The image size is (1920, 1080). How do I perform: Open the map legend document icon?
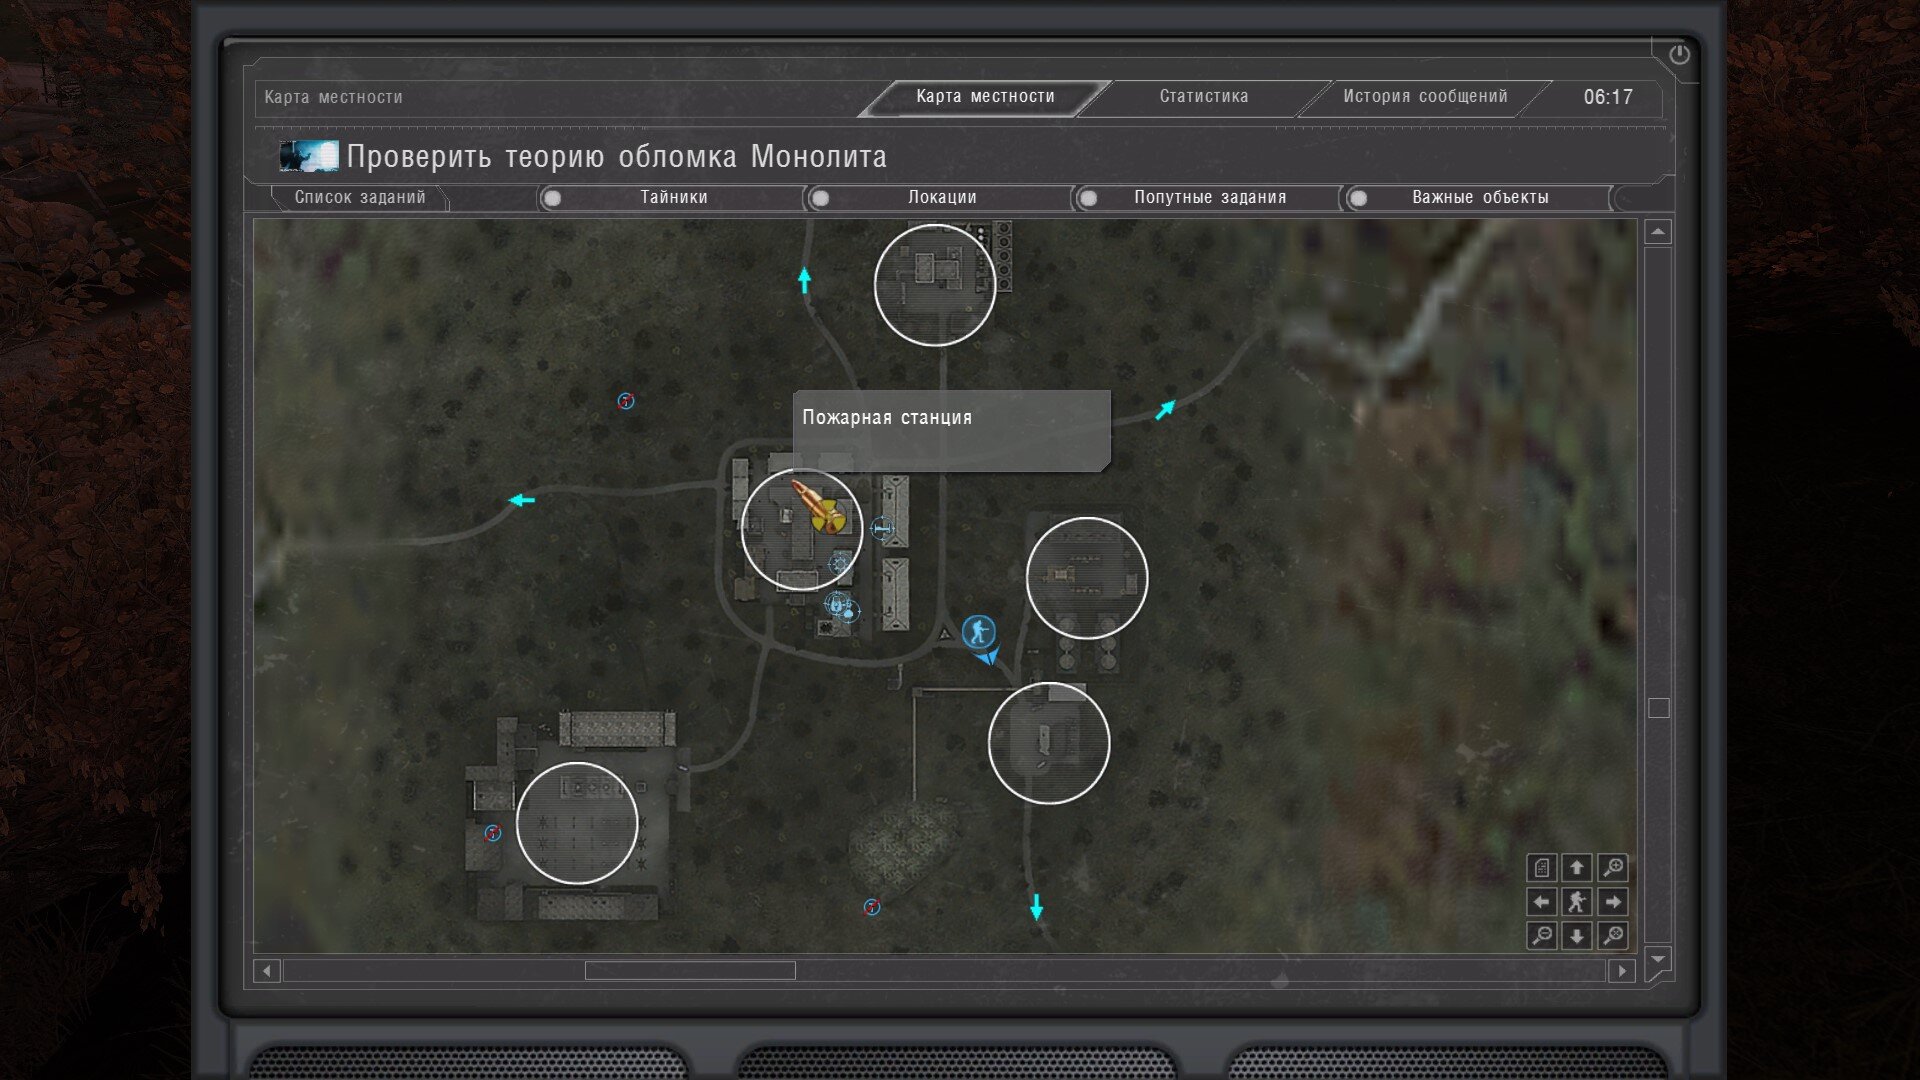[x=1542, y=867]
